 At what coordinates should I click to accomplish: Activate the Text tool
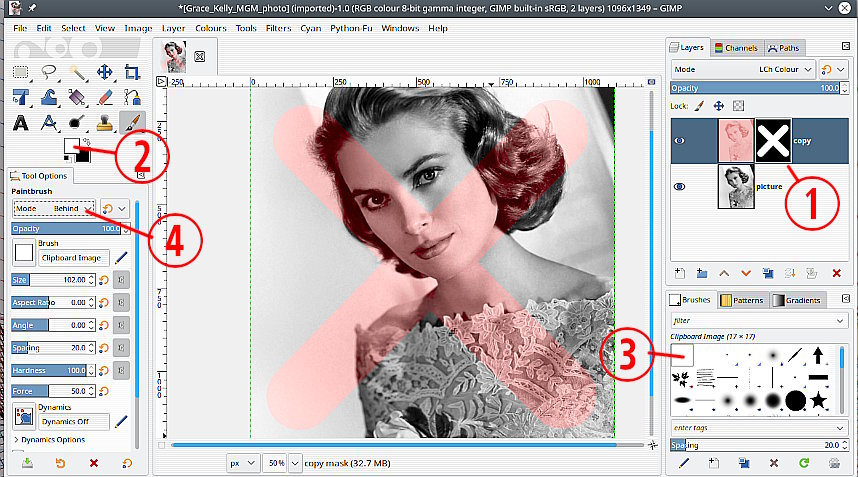[x=21, y=123]
